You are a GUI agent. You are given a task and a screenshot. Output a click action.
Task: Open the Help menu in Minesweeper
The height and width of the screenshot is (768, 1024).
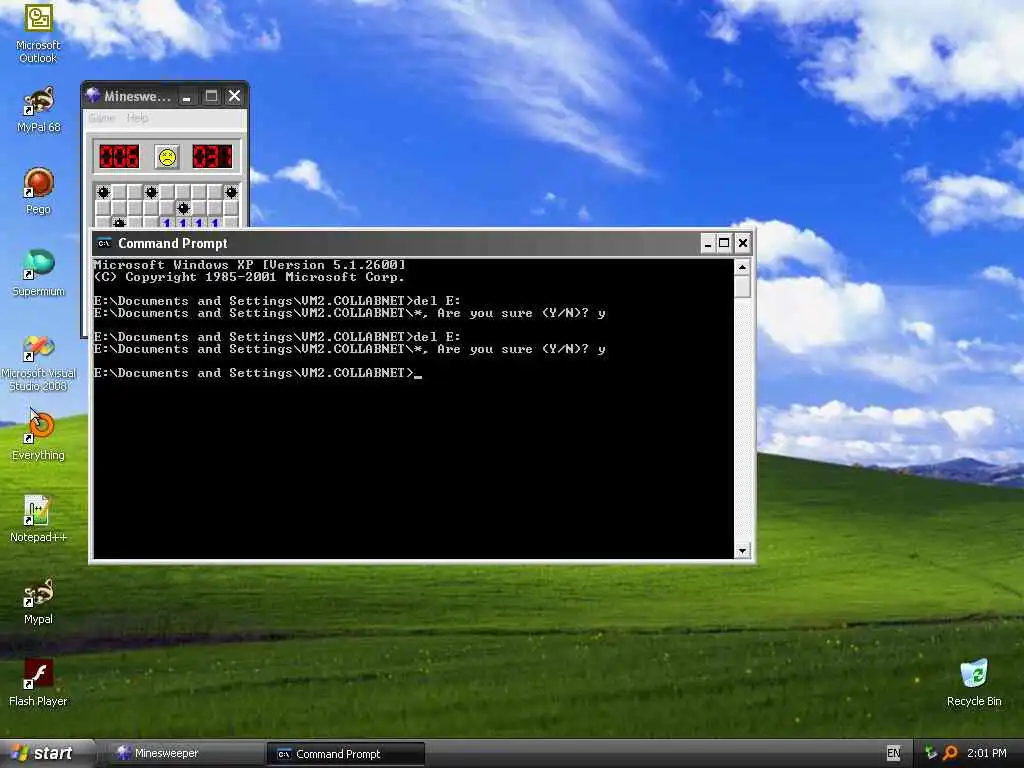click(x=138, y=118)
